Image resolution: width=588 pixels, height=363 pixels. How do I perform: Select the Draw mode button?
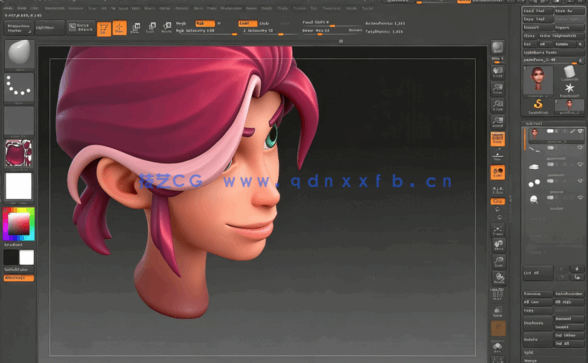tap(120, 28)
